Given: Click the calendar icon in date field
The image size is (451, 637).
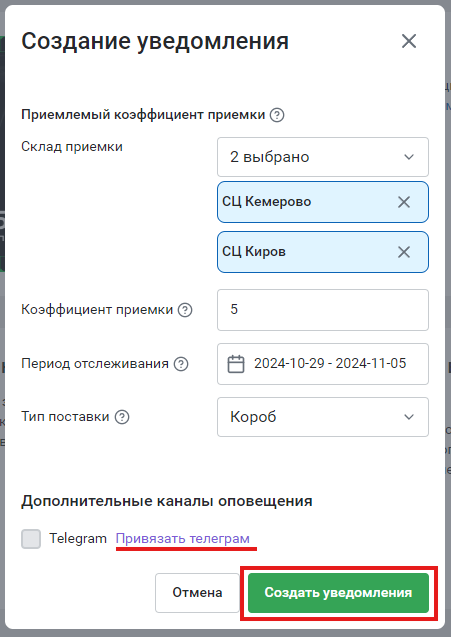Looking at the screenshot, I should tap(236, 364).
